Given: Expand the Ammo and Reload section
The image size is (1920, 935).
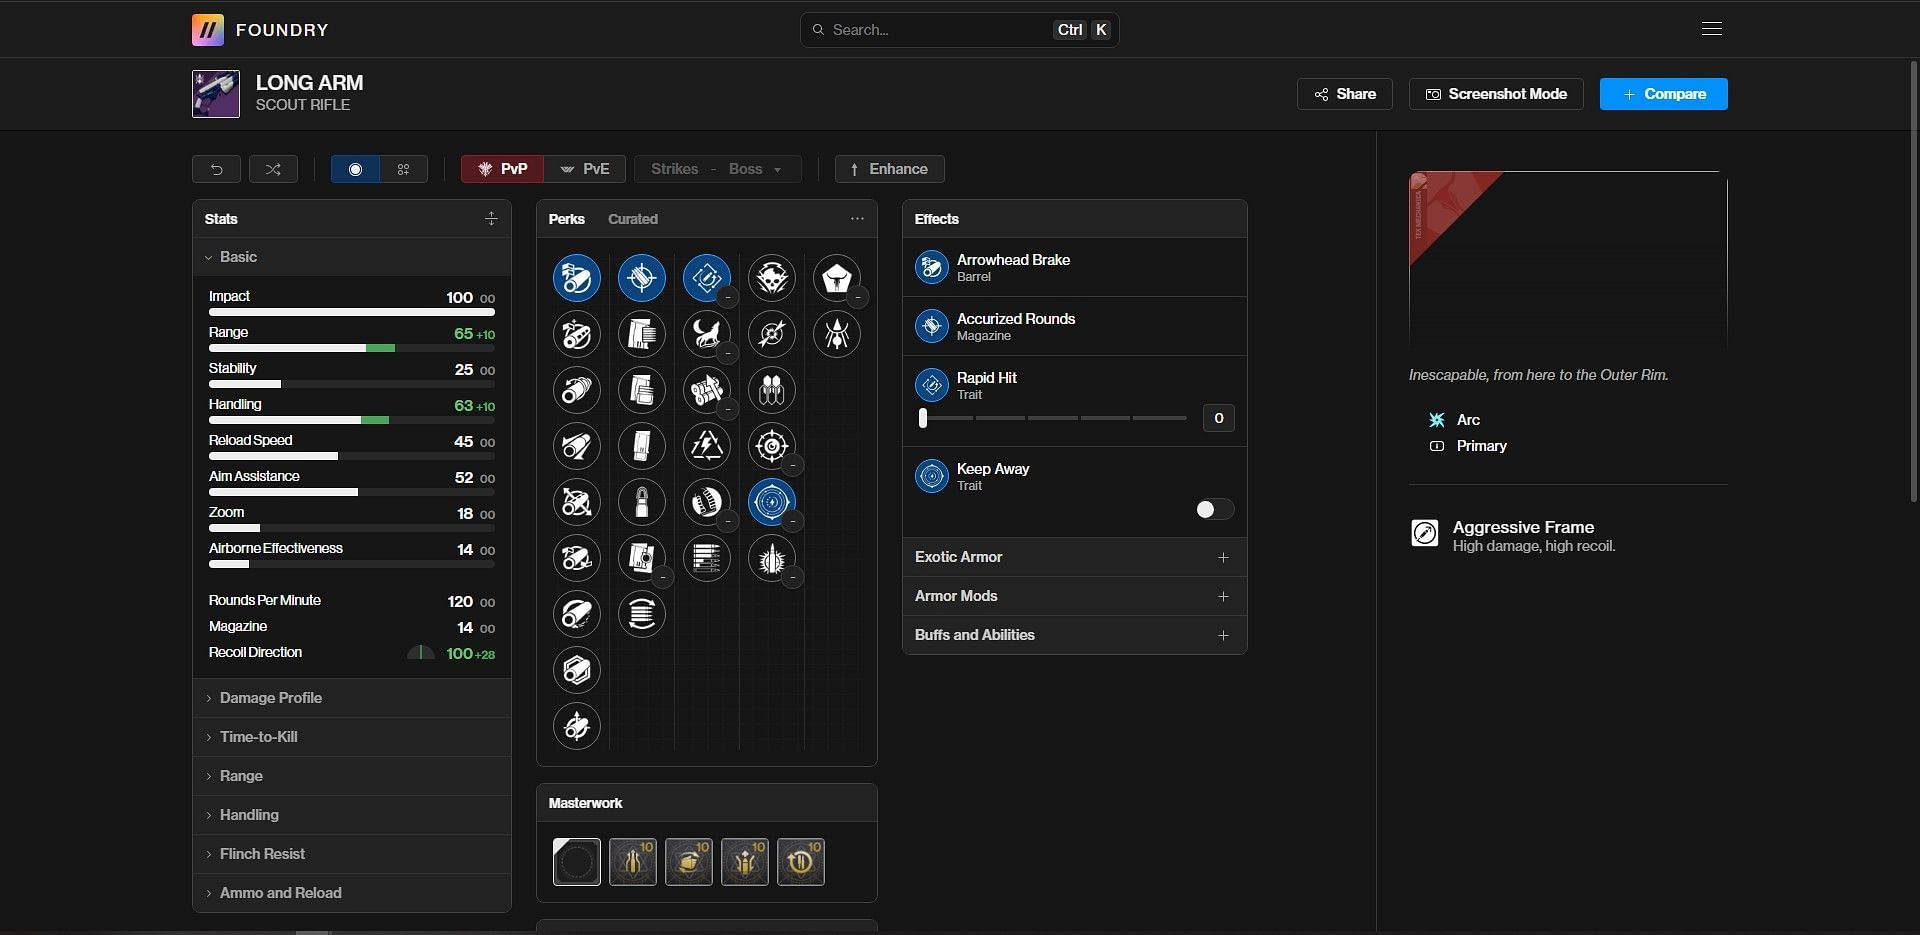Looking at the screenshot, I should coord(352,893).
